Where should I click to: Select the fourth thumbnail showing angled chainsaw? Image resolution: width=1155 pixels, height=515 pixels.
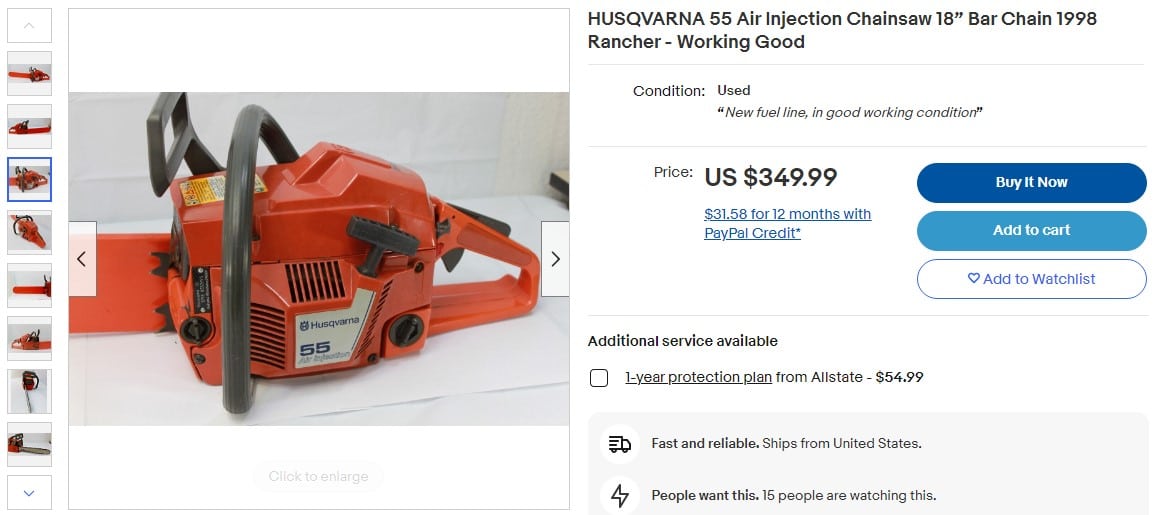[x=29, y=233]
